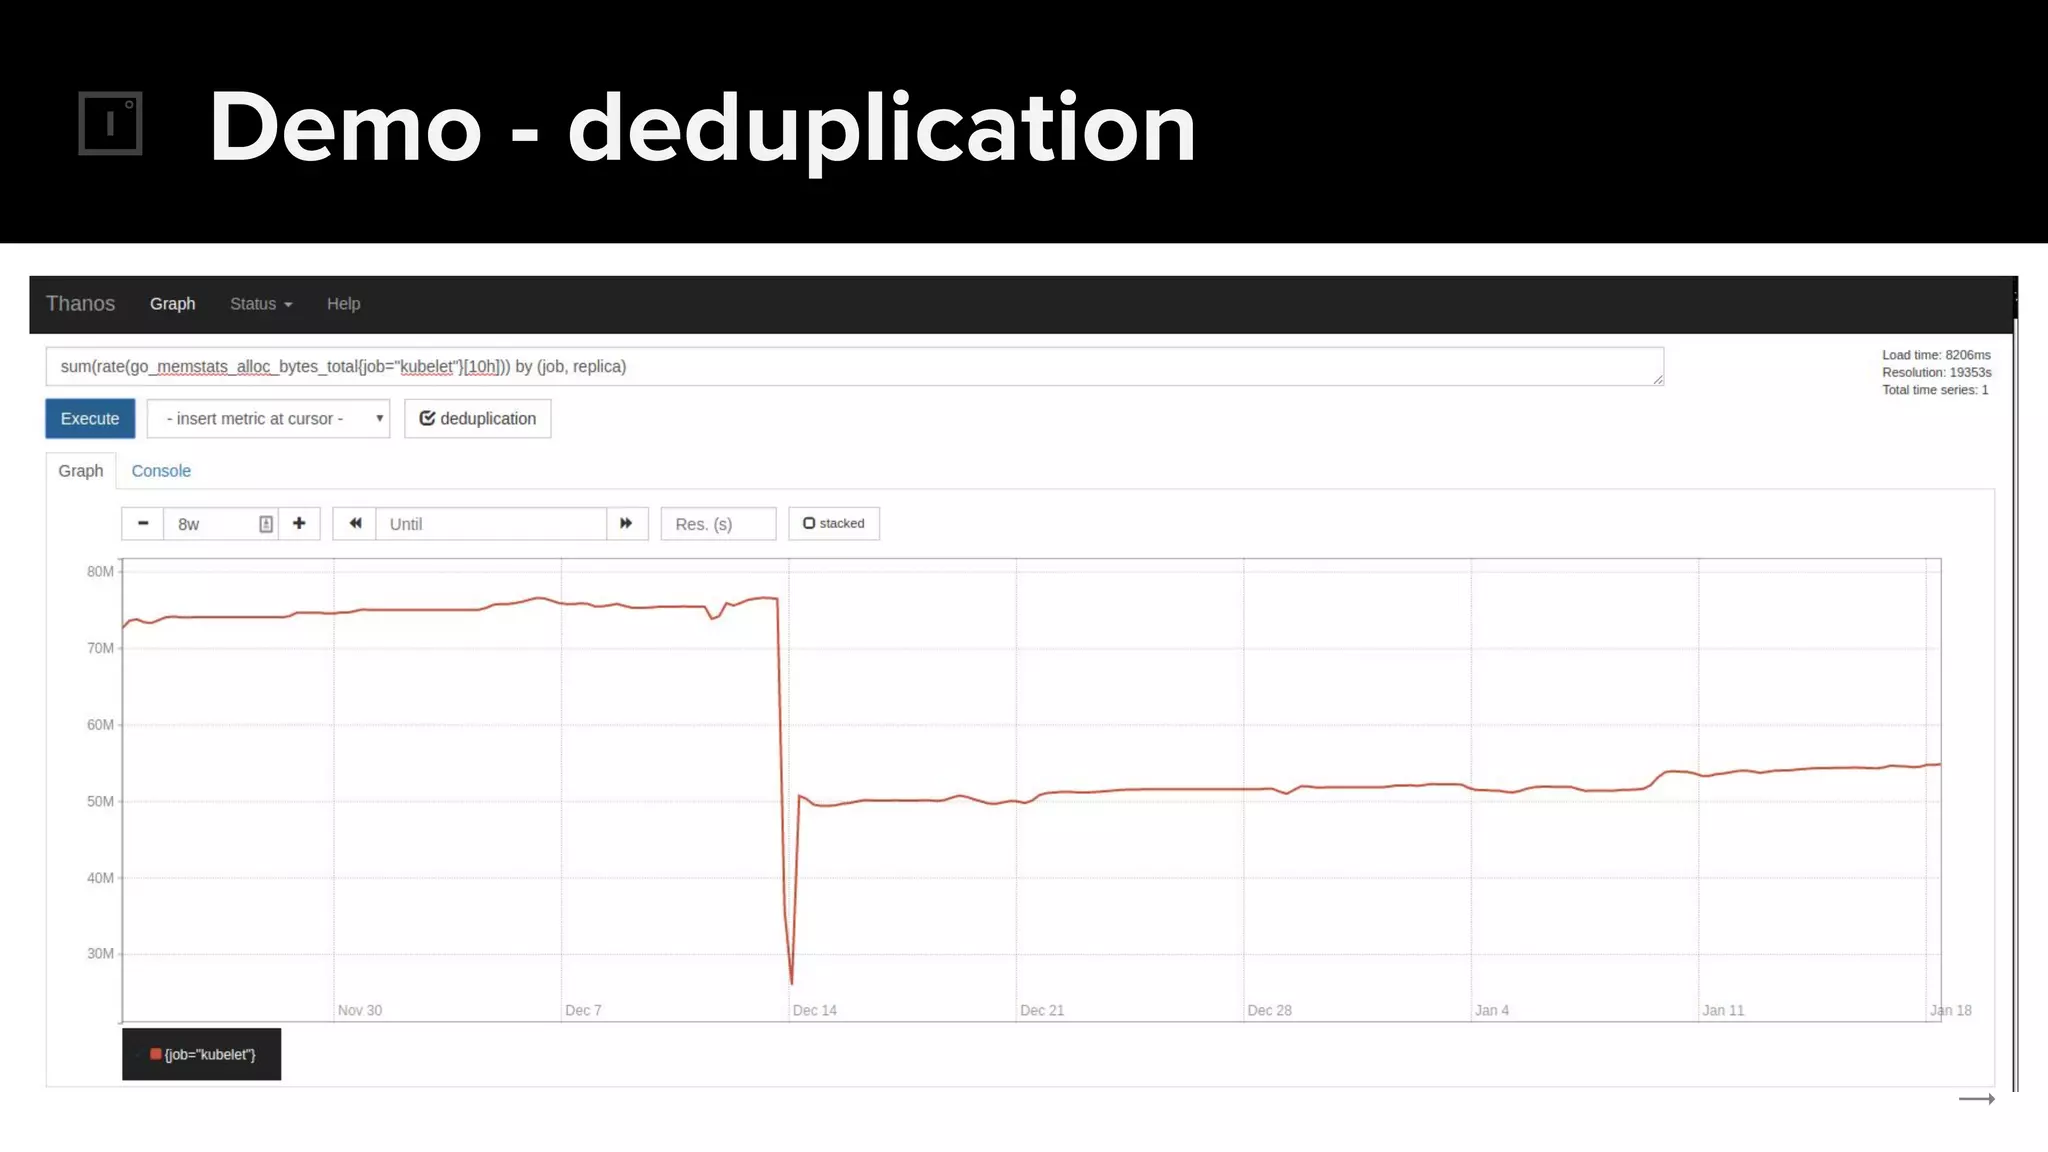Switch to the Console tab

click(161, 471)
